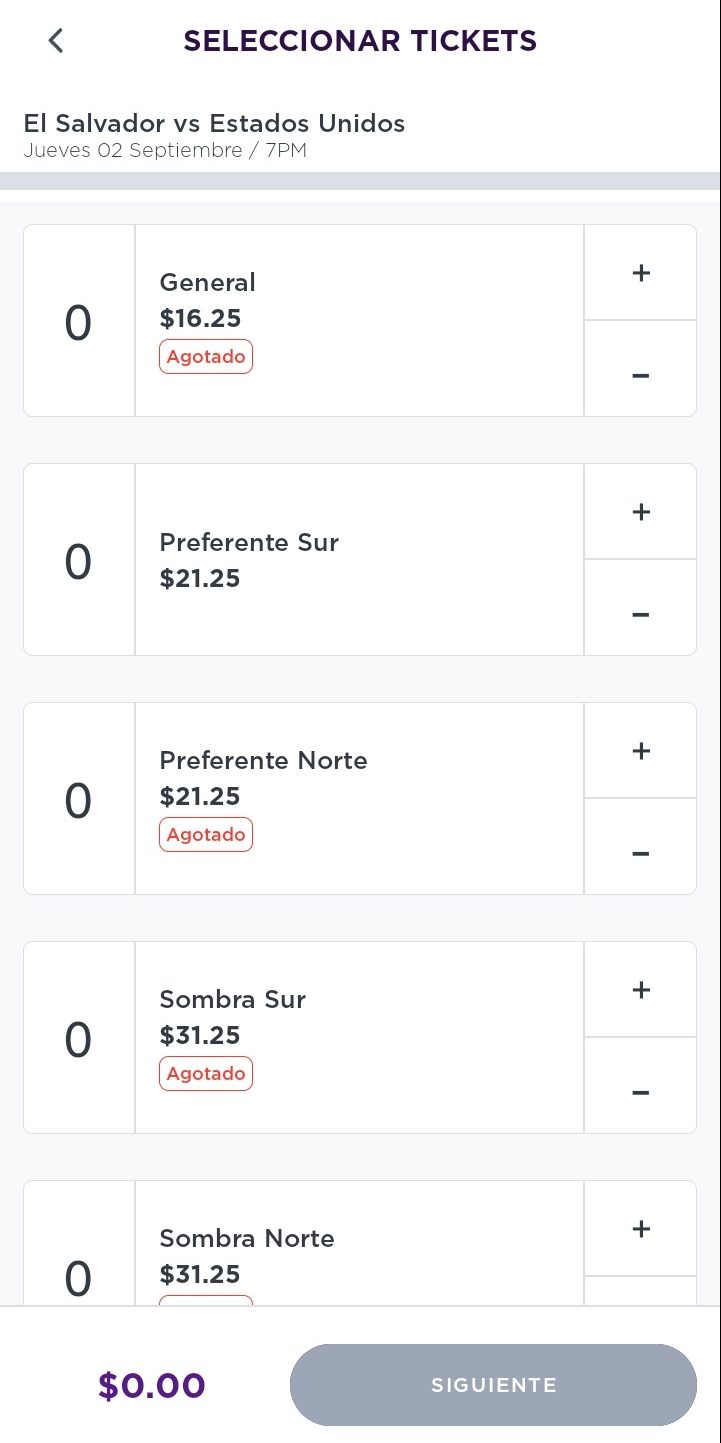Click the Sombra Norte ticket name
The image size is (721, 1443).
click(247, 1238)
